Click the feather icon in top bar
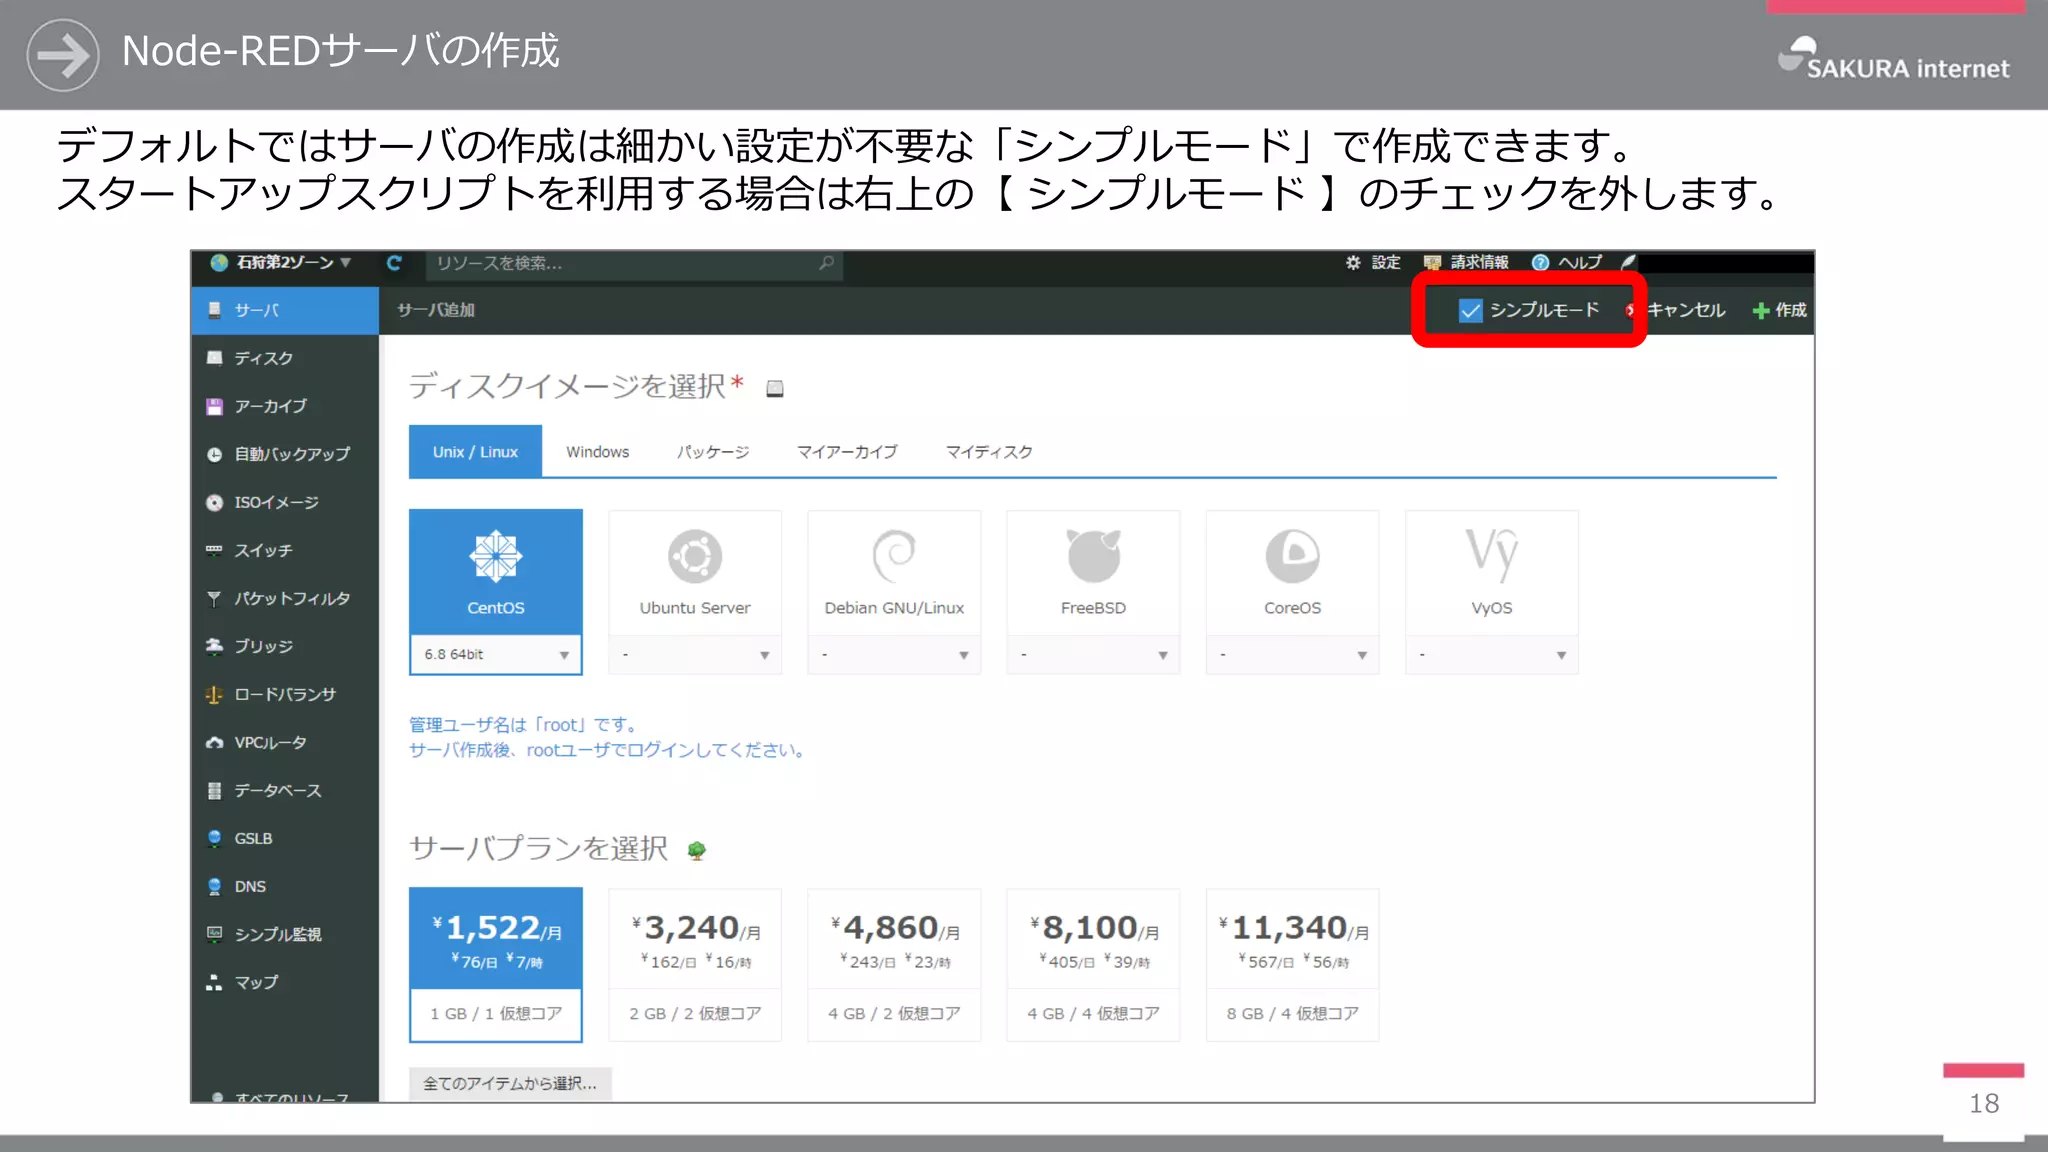Screen dimensions: 2048x1152 (1628, 262)
